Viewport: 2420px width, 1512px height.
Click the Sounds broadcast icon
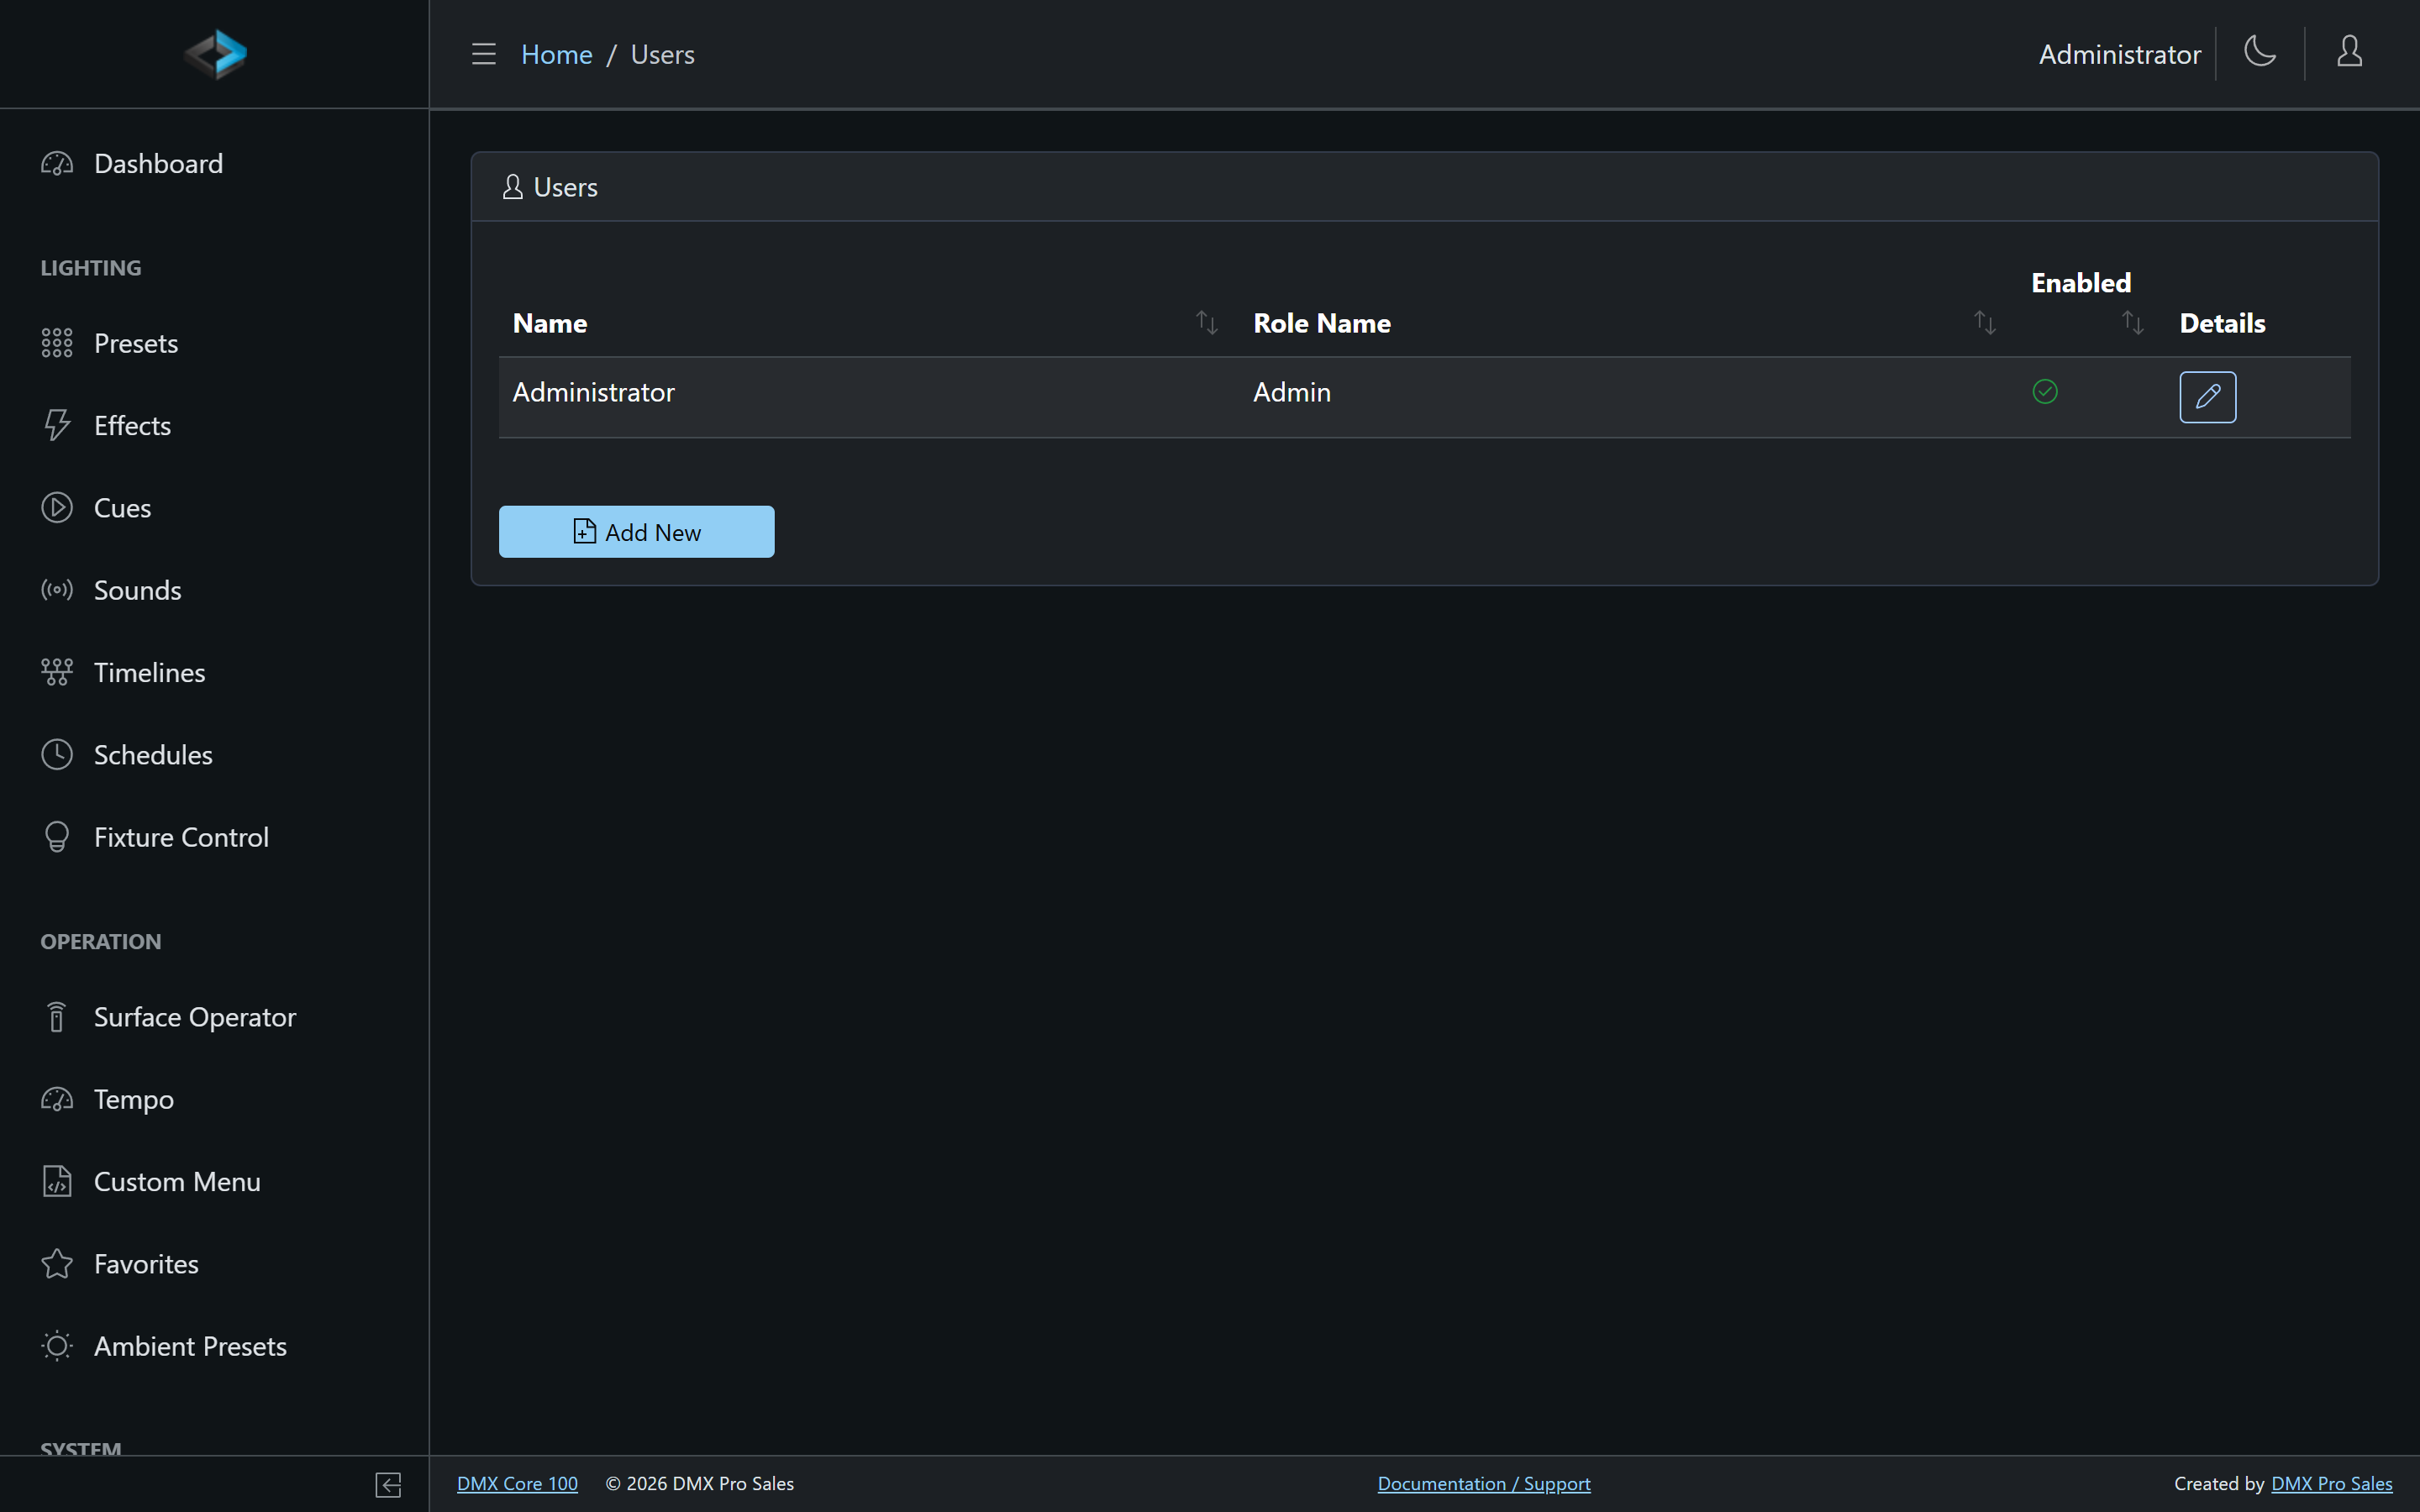(x=57, y=590)
